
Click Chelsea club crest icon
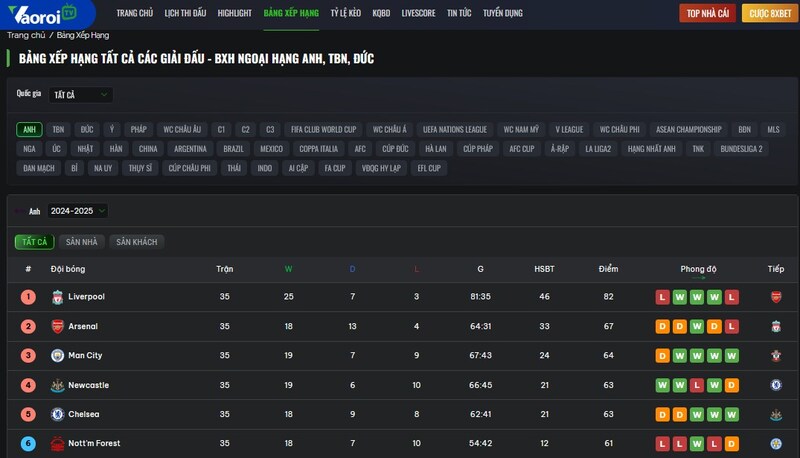tap(58, 414)
